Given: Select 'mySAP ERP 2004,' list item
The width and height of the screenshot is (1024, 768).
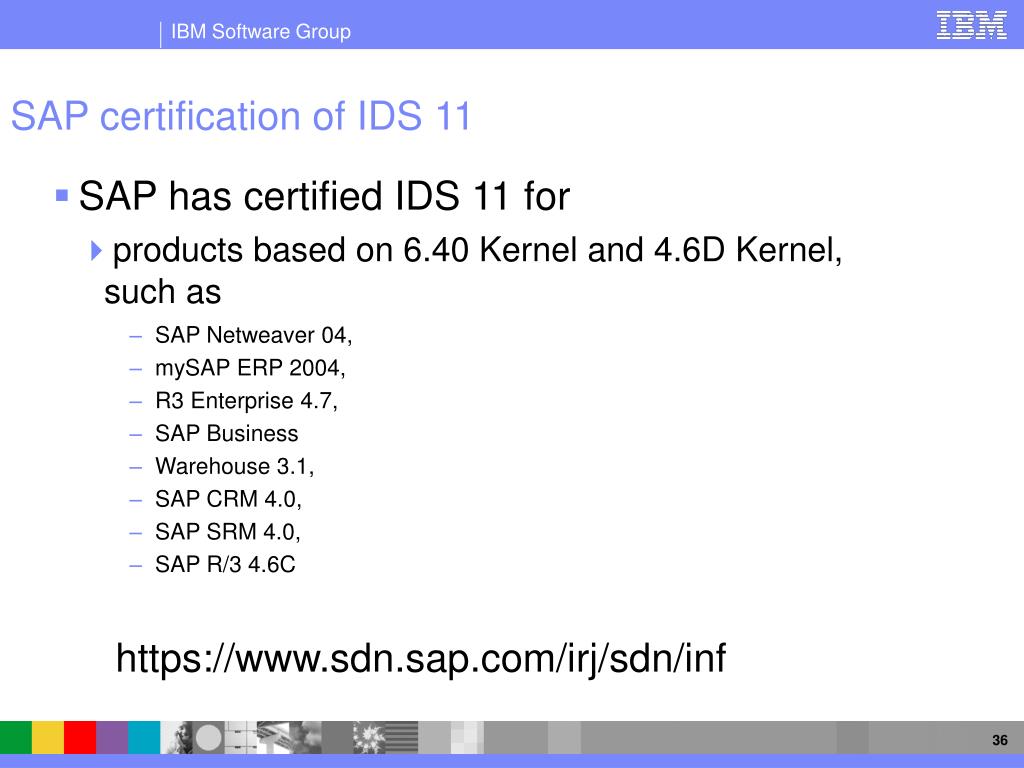Looking at the screenshot, I should point(250,368).
